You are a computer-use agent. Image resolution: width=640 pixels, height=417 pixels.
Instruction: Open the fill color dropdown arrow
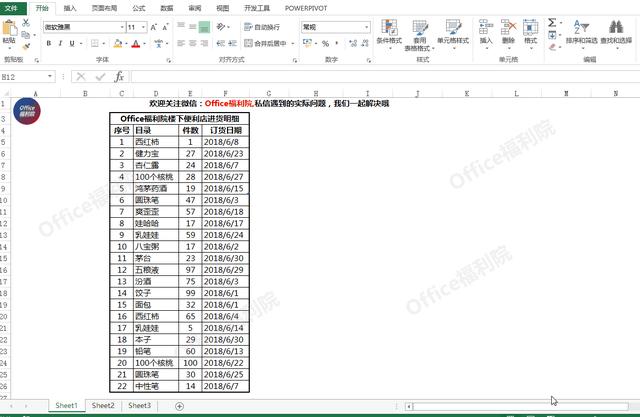tap(127, 43)
